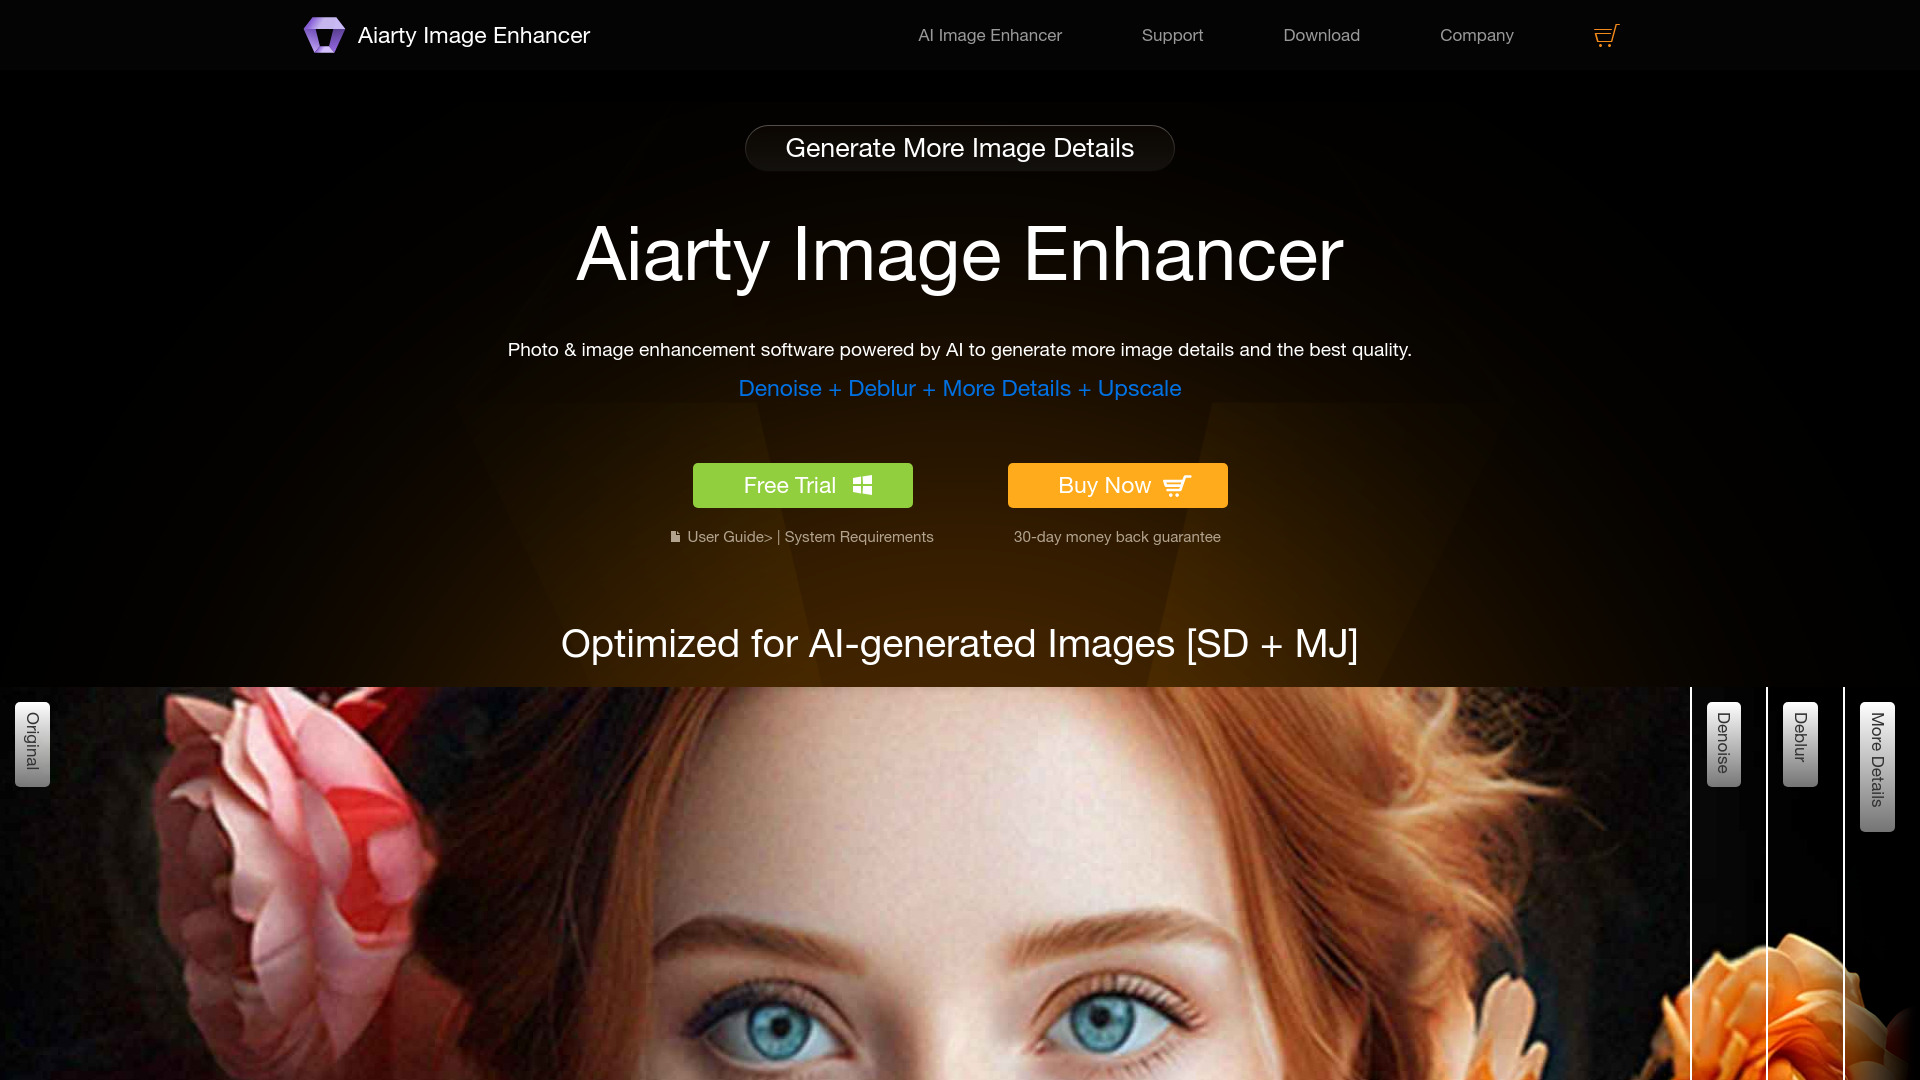Viewport: 1920px width, 1080px height.
Task: Click the Support navigation tab
Action: [x=1172, y=34]
